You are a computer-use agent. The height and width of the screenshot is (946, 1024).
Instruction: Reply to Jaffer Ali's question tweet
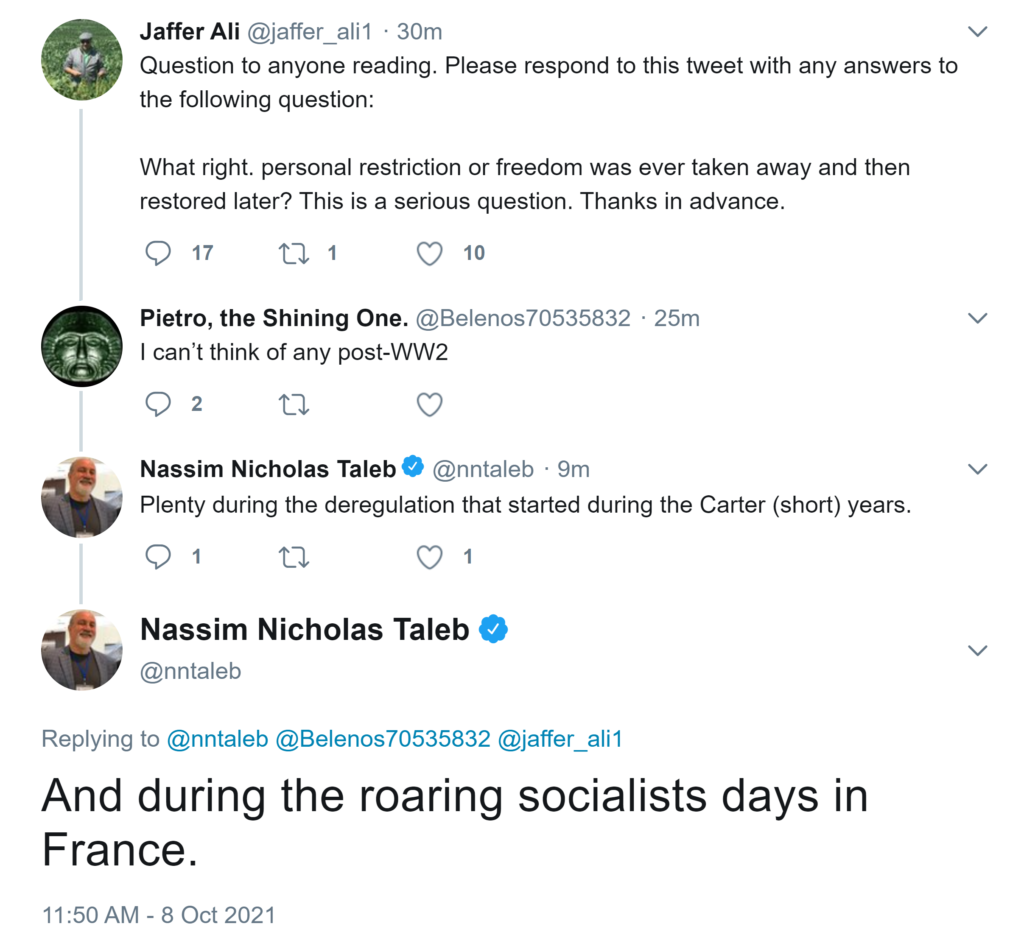click(158, 253)
